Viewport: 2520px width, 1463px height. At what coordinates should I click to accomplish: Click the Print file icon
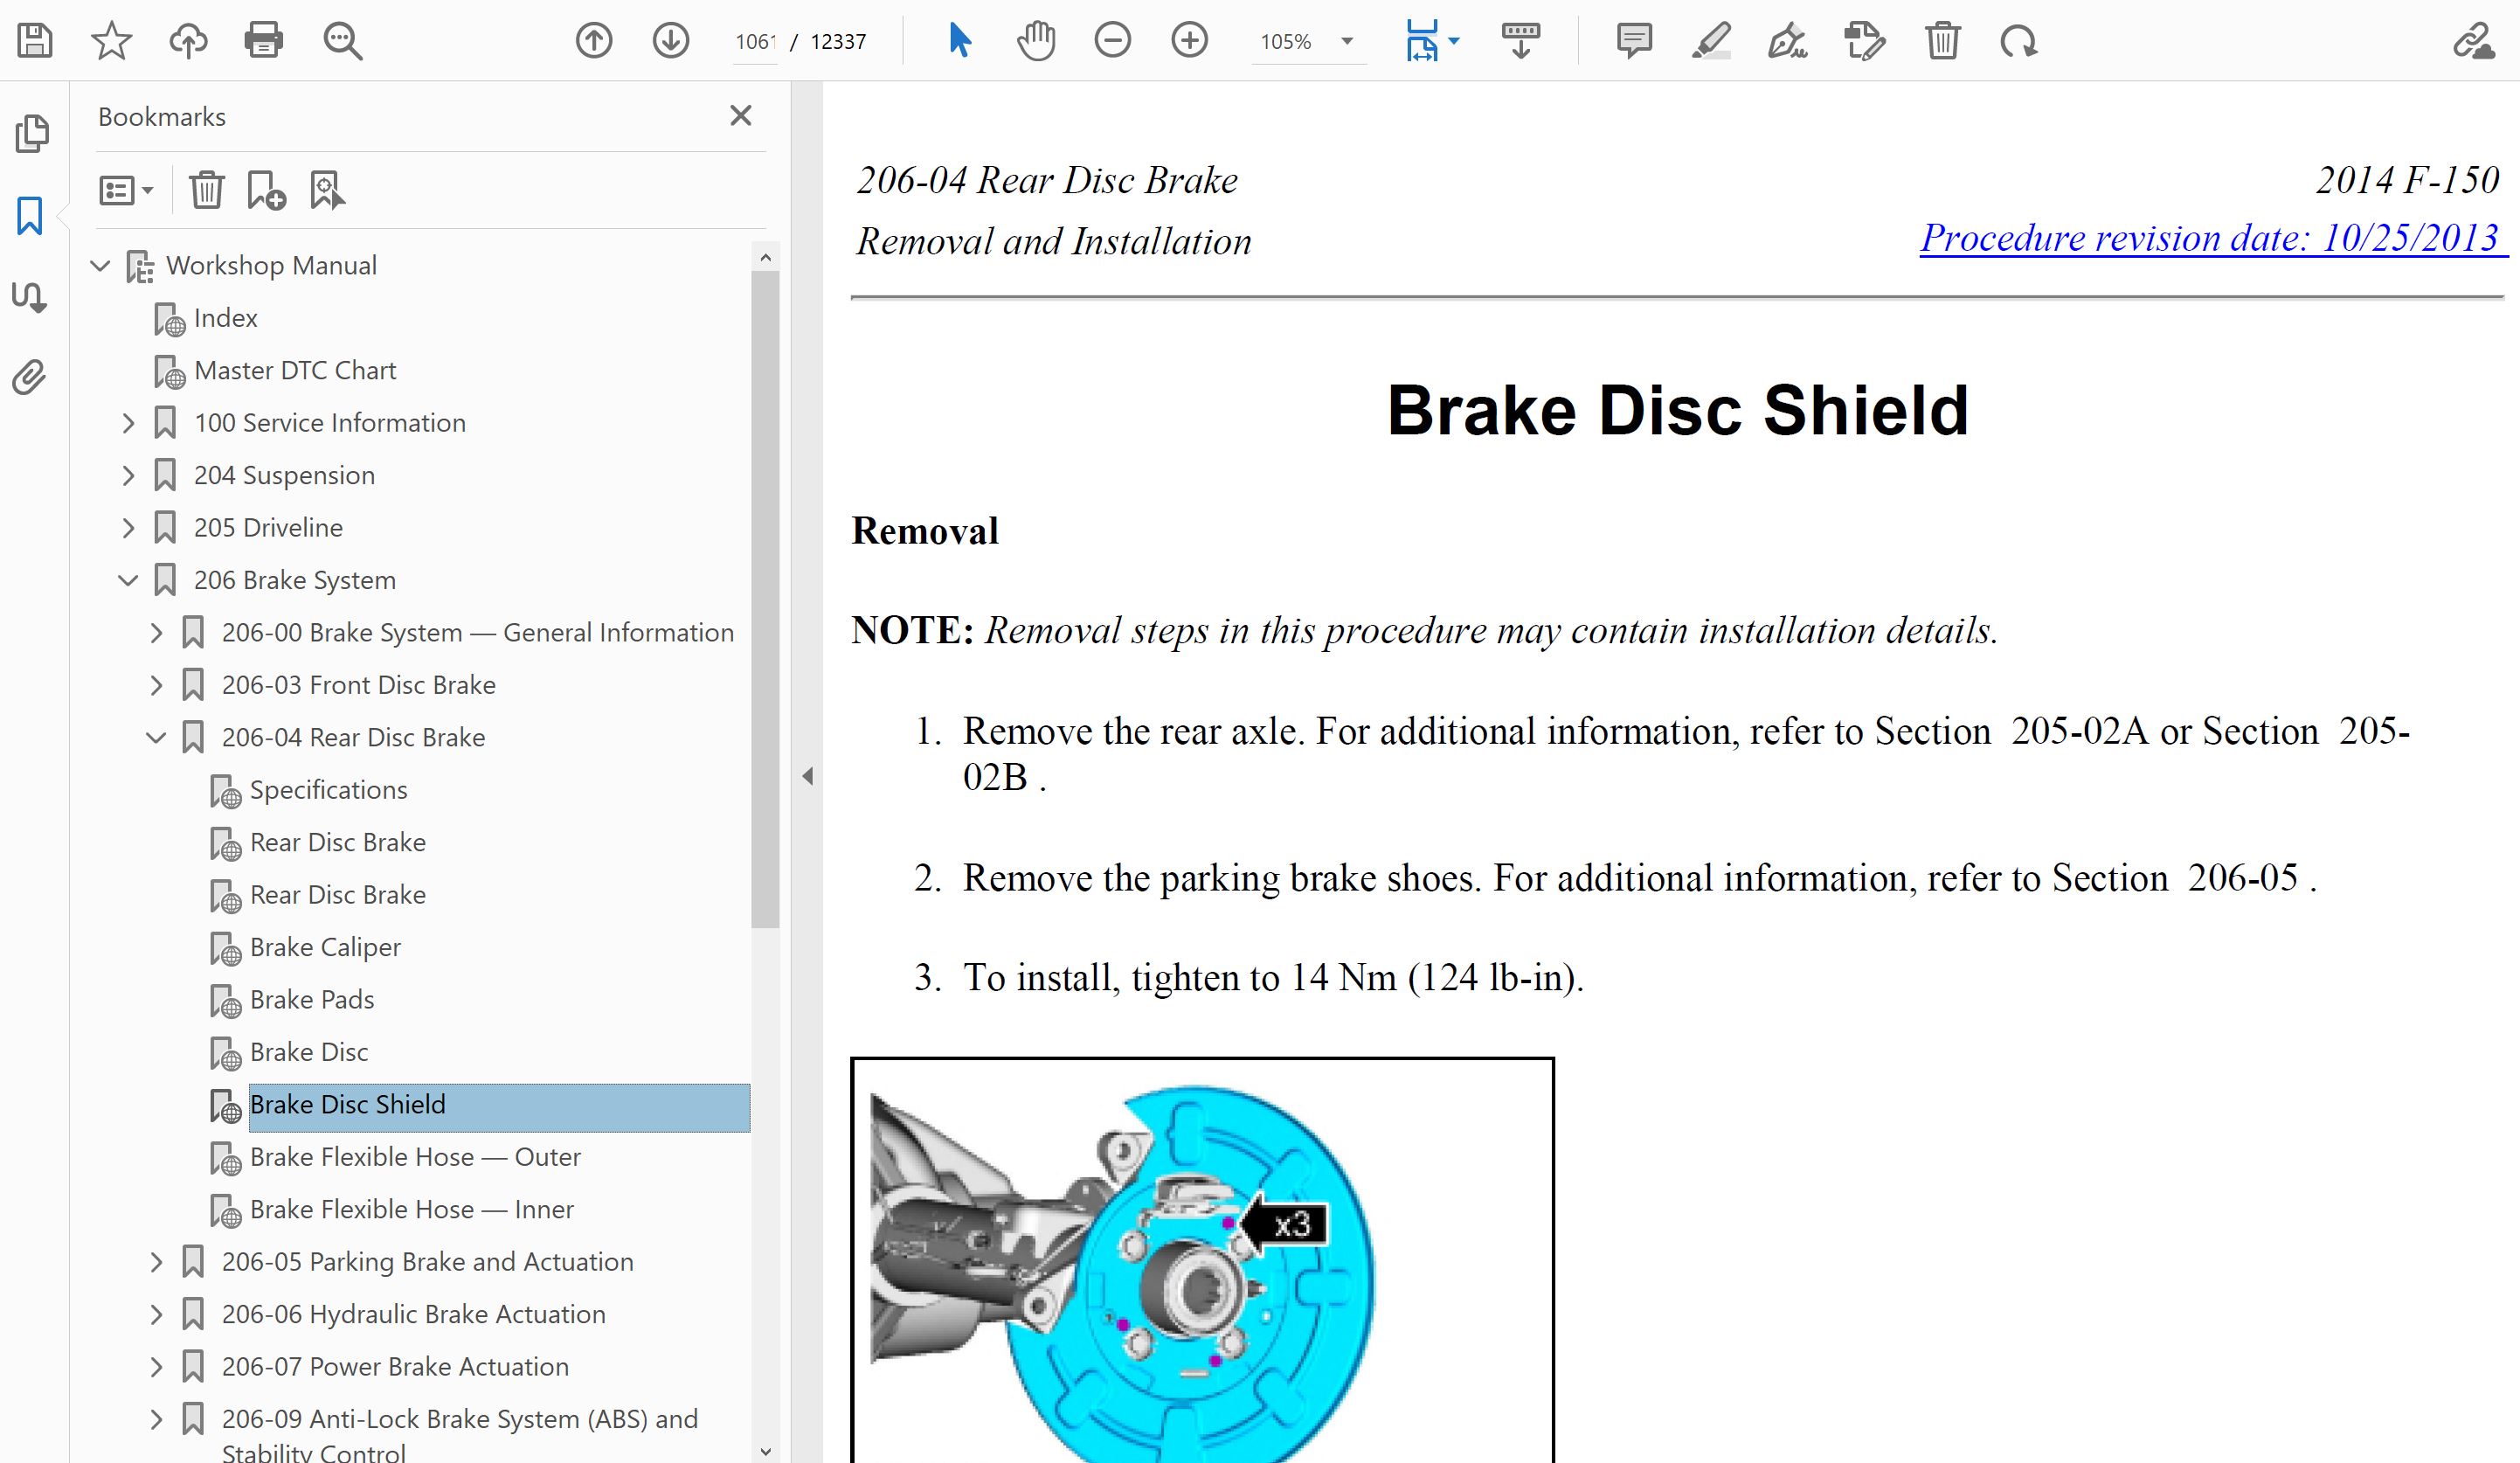tap(263, 41)
